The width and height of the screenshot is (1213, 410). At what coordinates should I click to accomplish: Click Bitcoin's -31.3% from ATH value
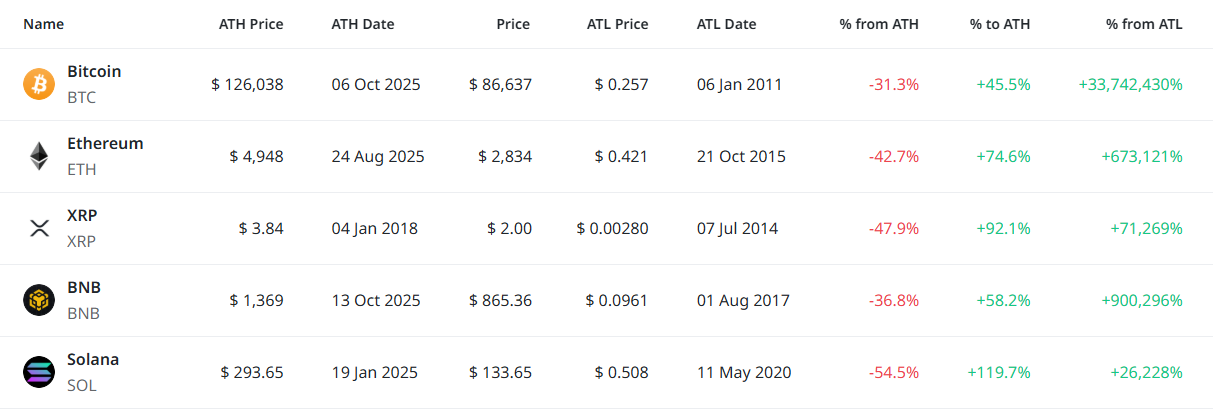point(894,85)
